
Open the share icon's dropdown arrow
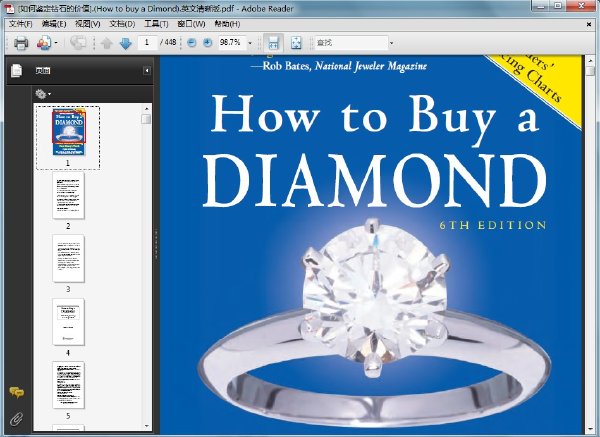[x=56, y=43]
